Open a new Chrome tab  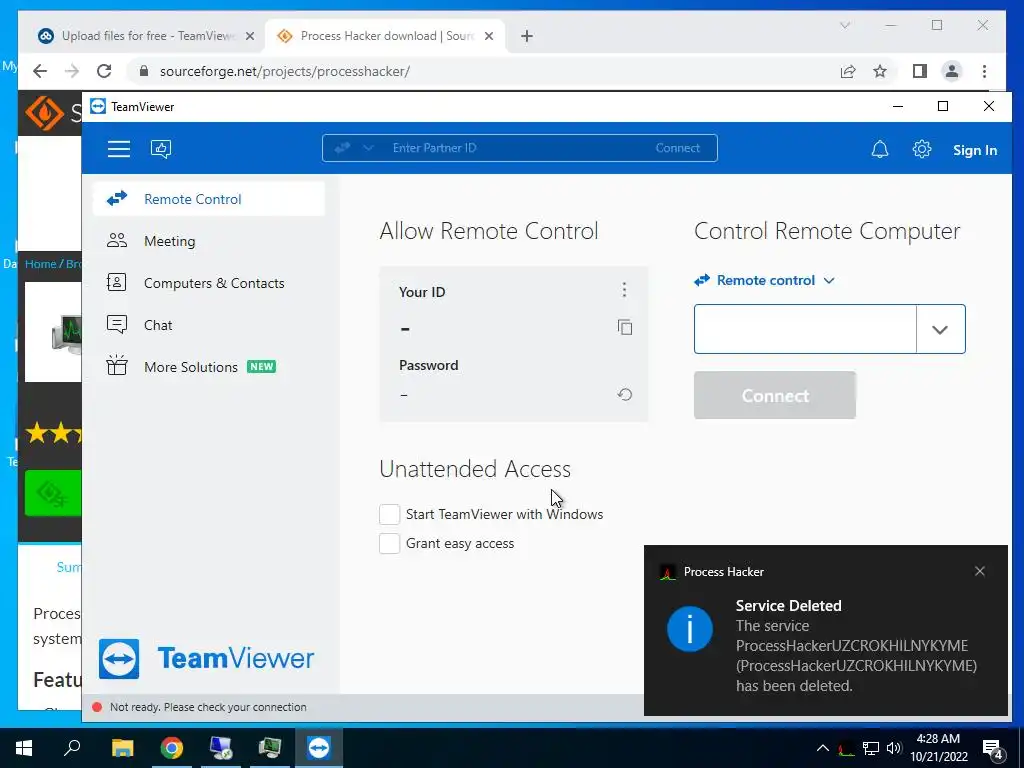pyautogui.click(x=527, y=36)
